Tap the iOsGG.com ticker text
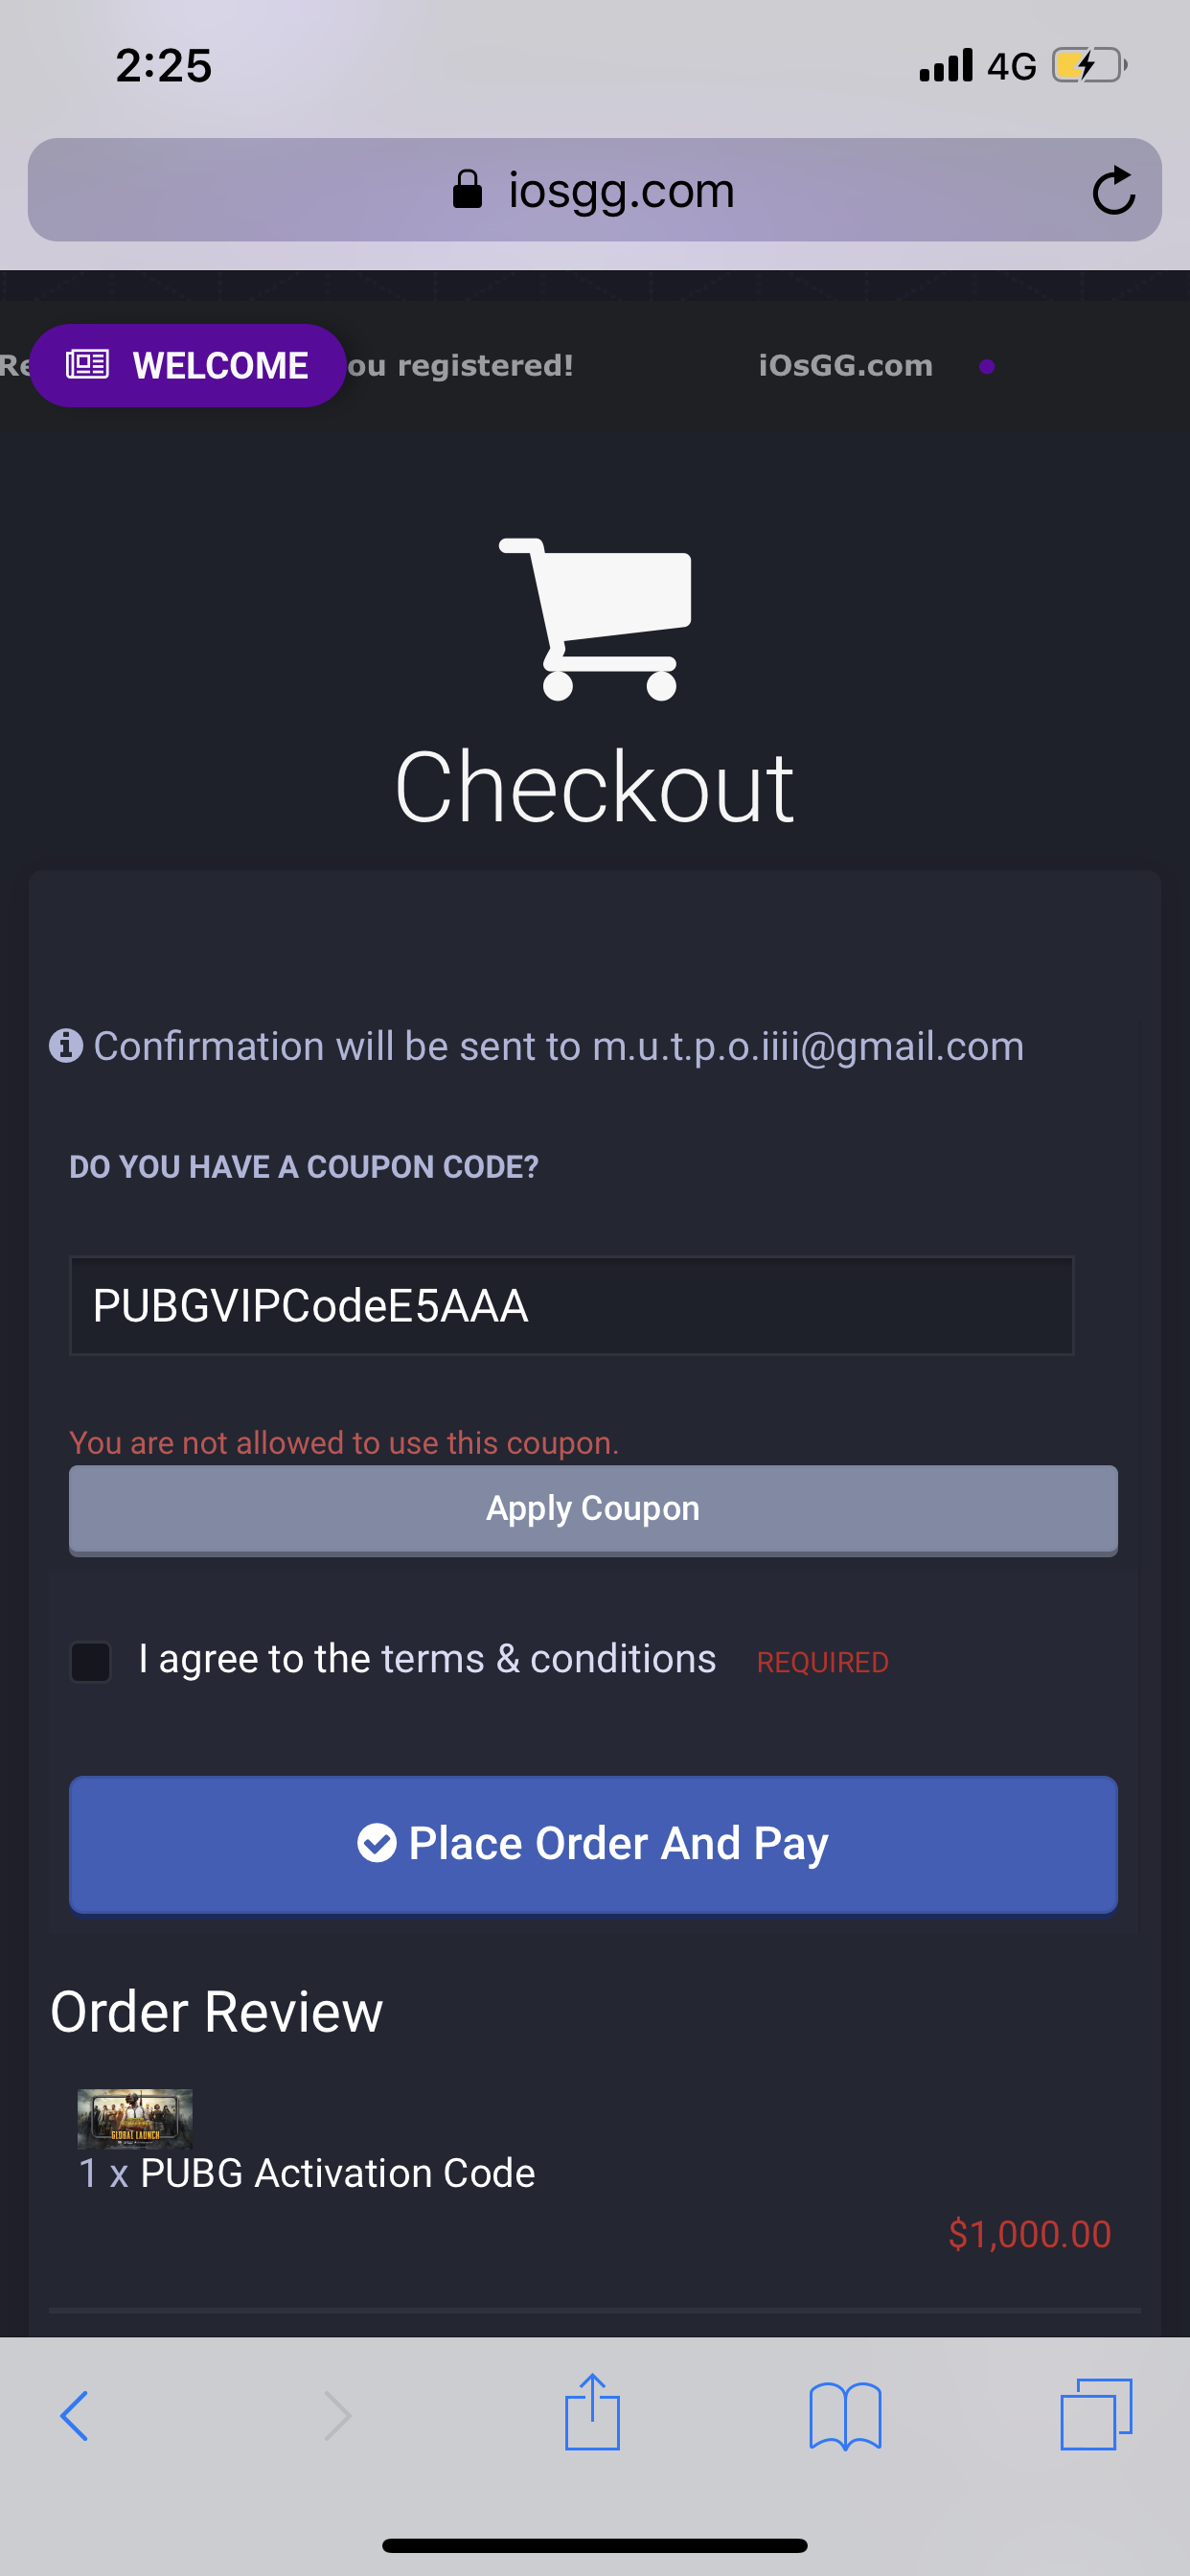Screen dimensions: 1190x2576 point(845,366)
